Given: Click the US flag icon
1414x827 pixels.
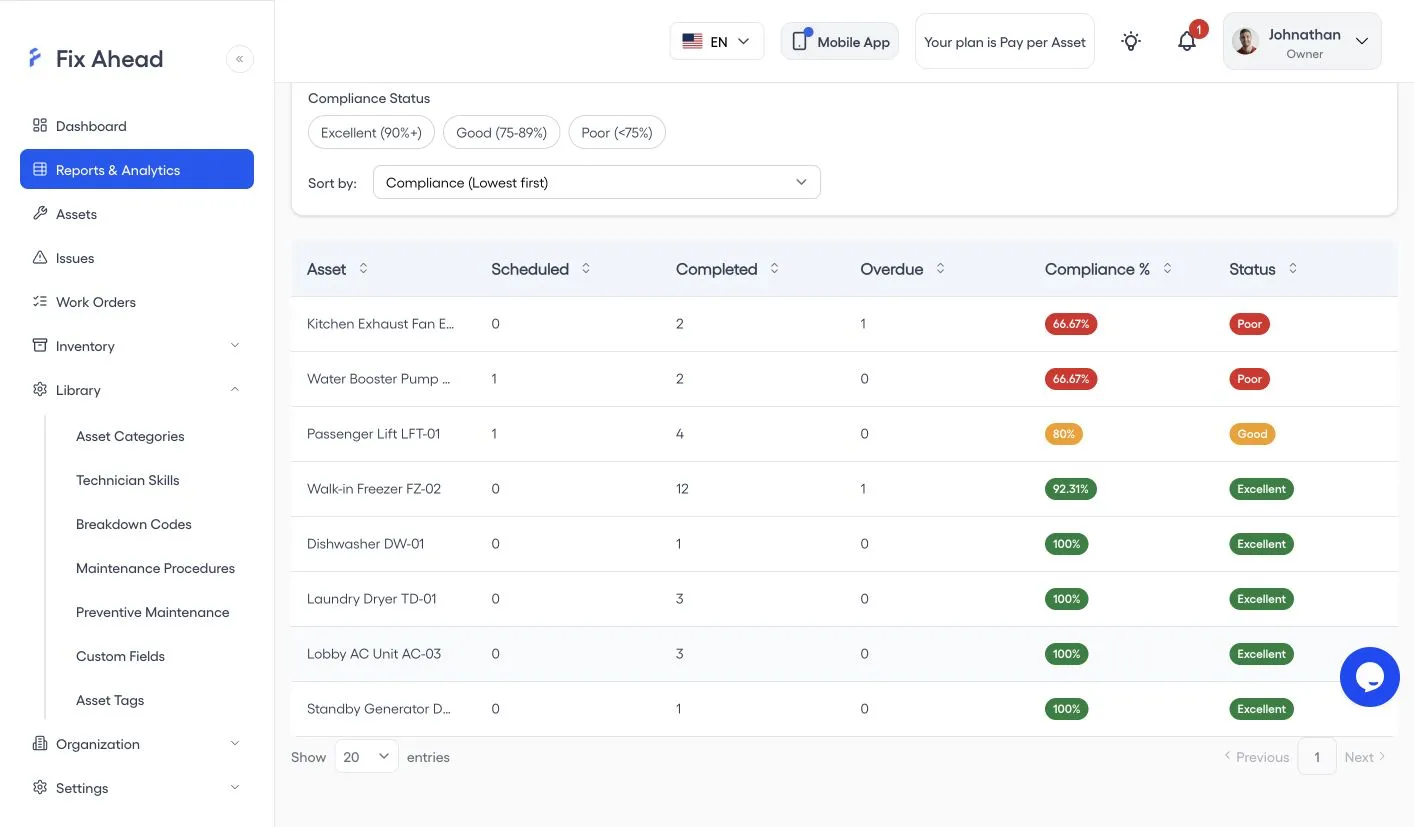Looking at the screenshot, I should point(692,42).
